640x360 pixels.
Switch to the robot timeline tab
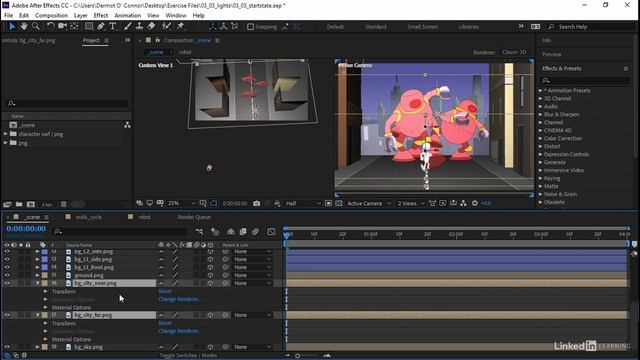pos(144,217)
